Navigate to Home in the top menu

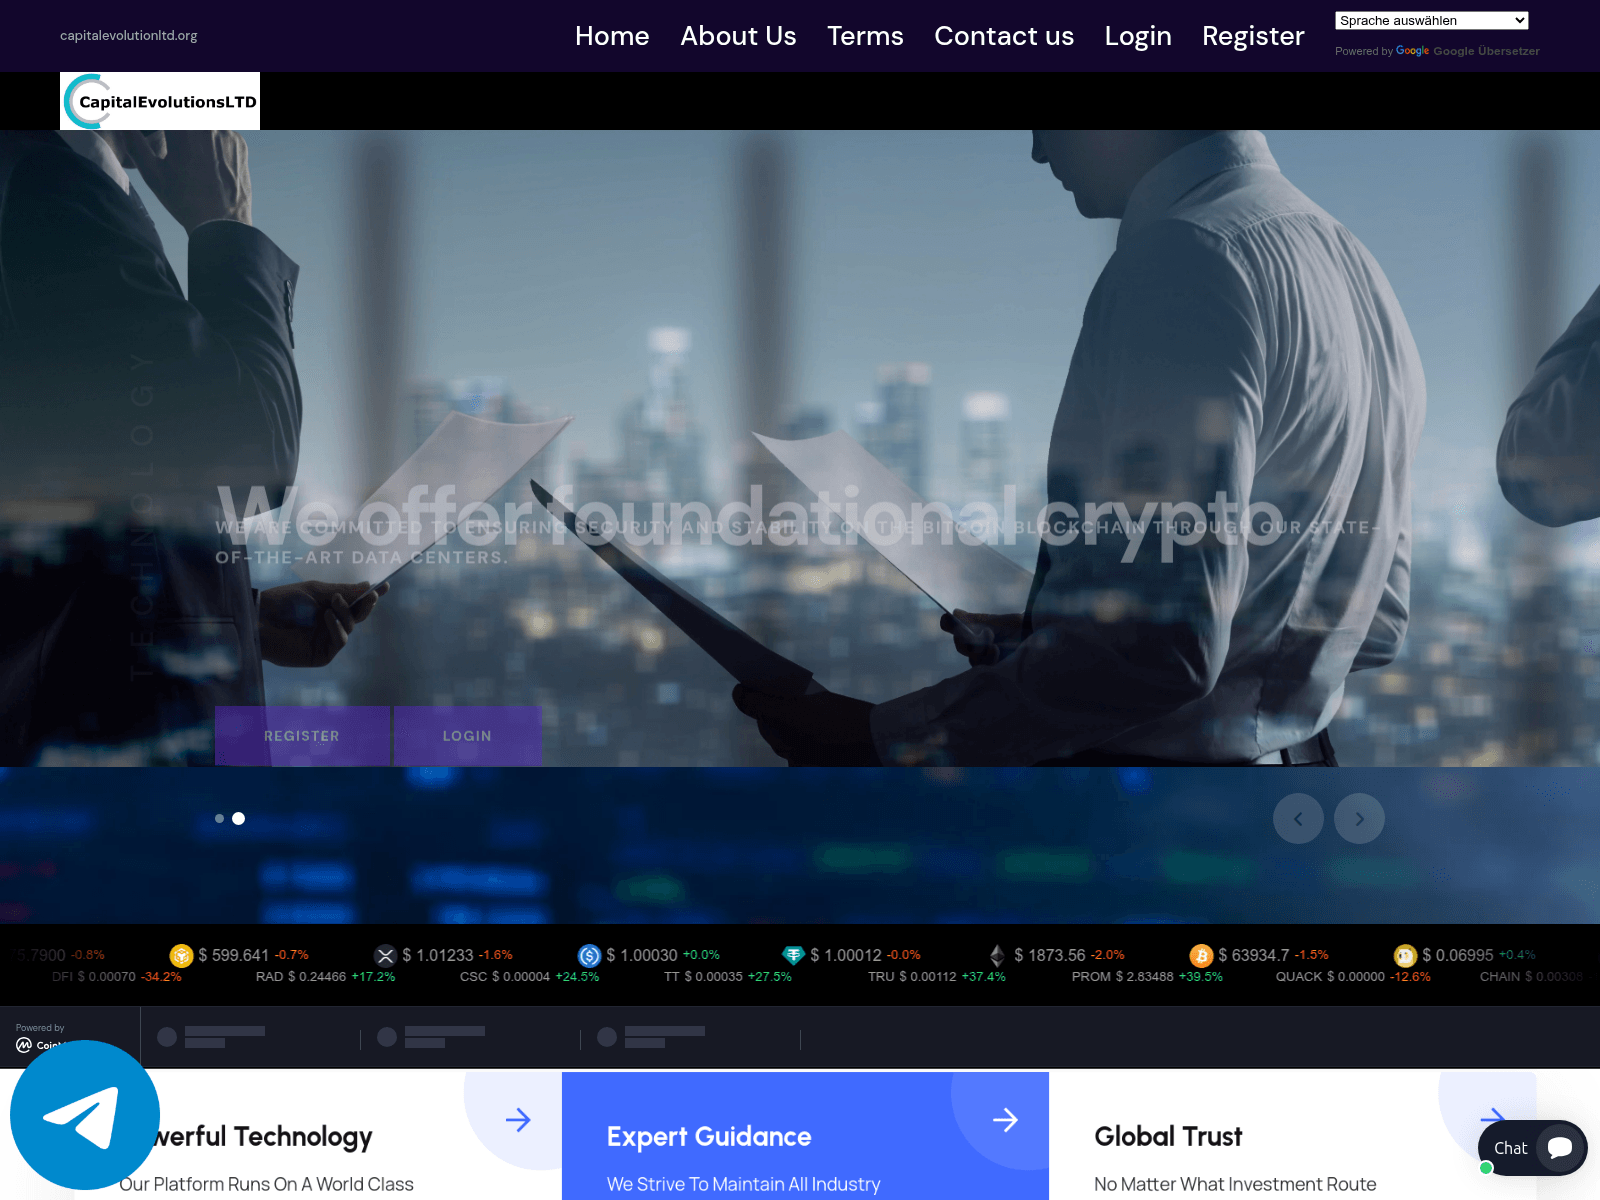point(612,36)
